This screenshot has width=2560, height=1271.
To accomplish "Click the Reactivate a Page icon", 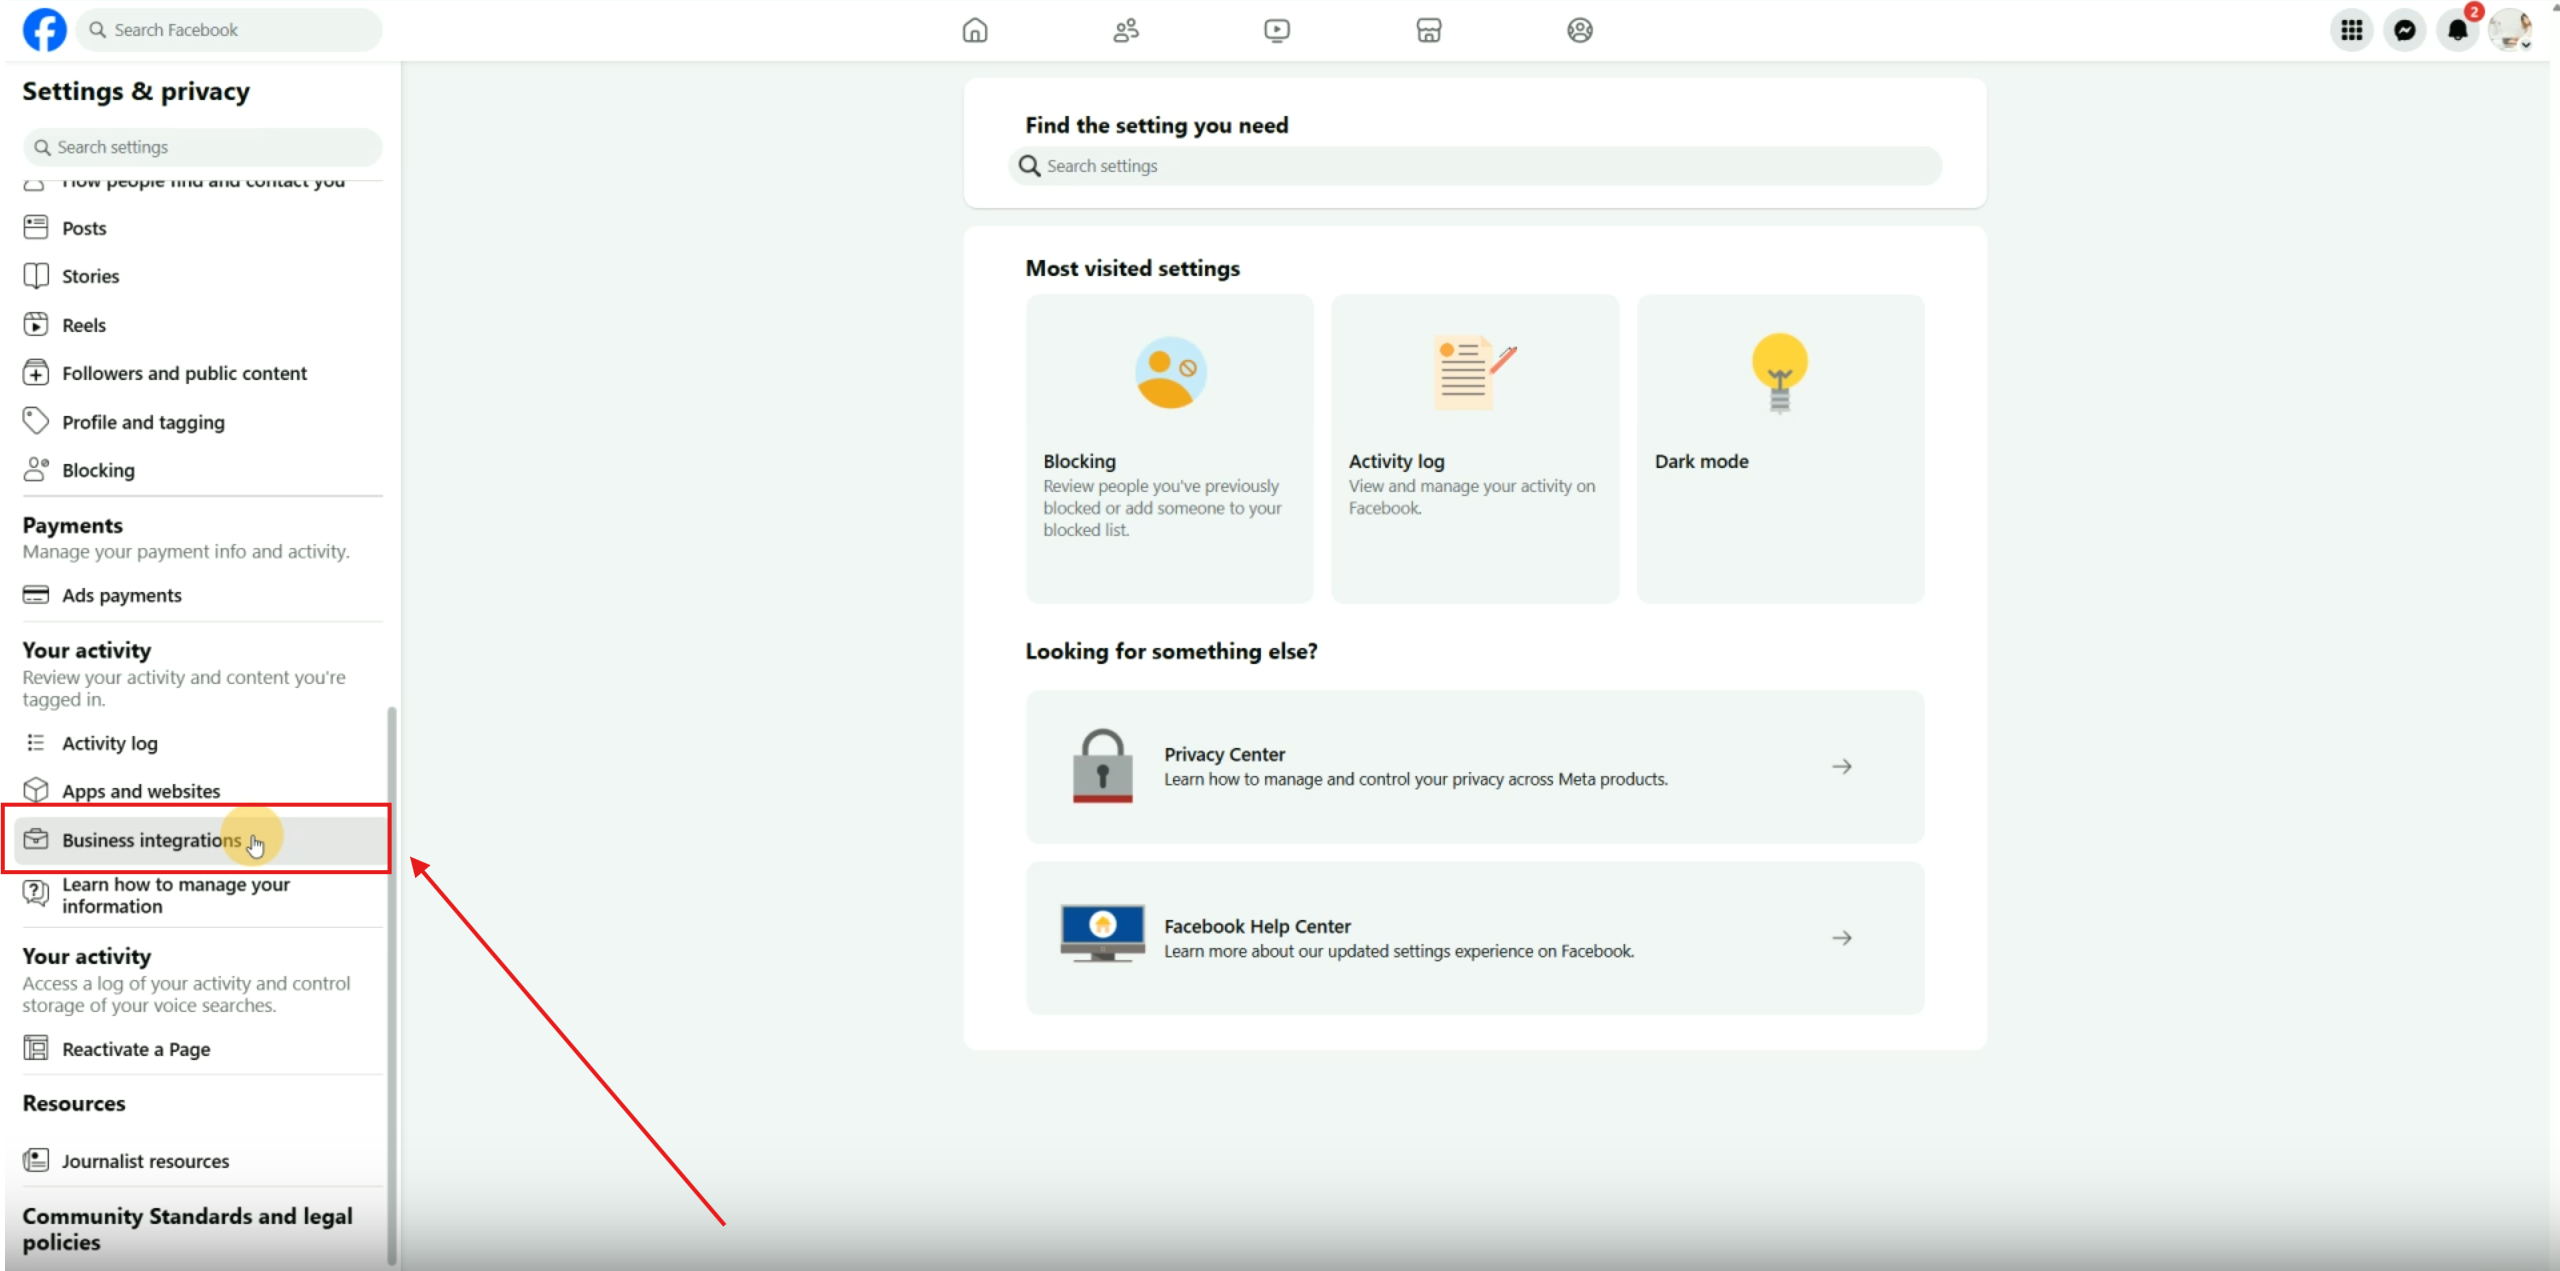I will coord(36,1048).
